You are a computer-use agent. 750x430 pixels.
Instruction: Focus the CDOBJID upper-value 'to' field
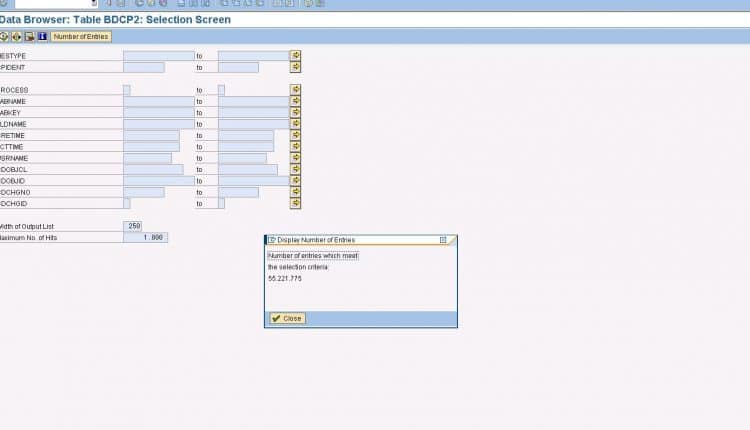tap(254, 181)
